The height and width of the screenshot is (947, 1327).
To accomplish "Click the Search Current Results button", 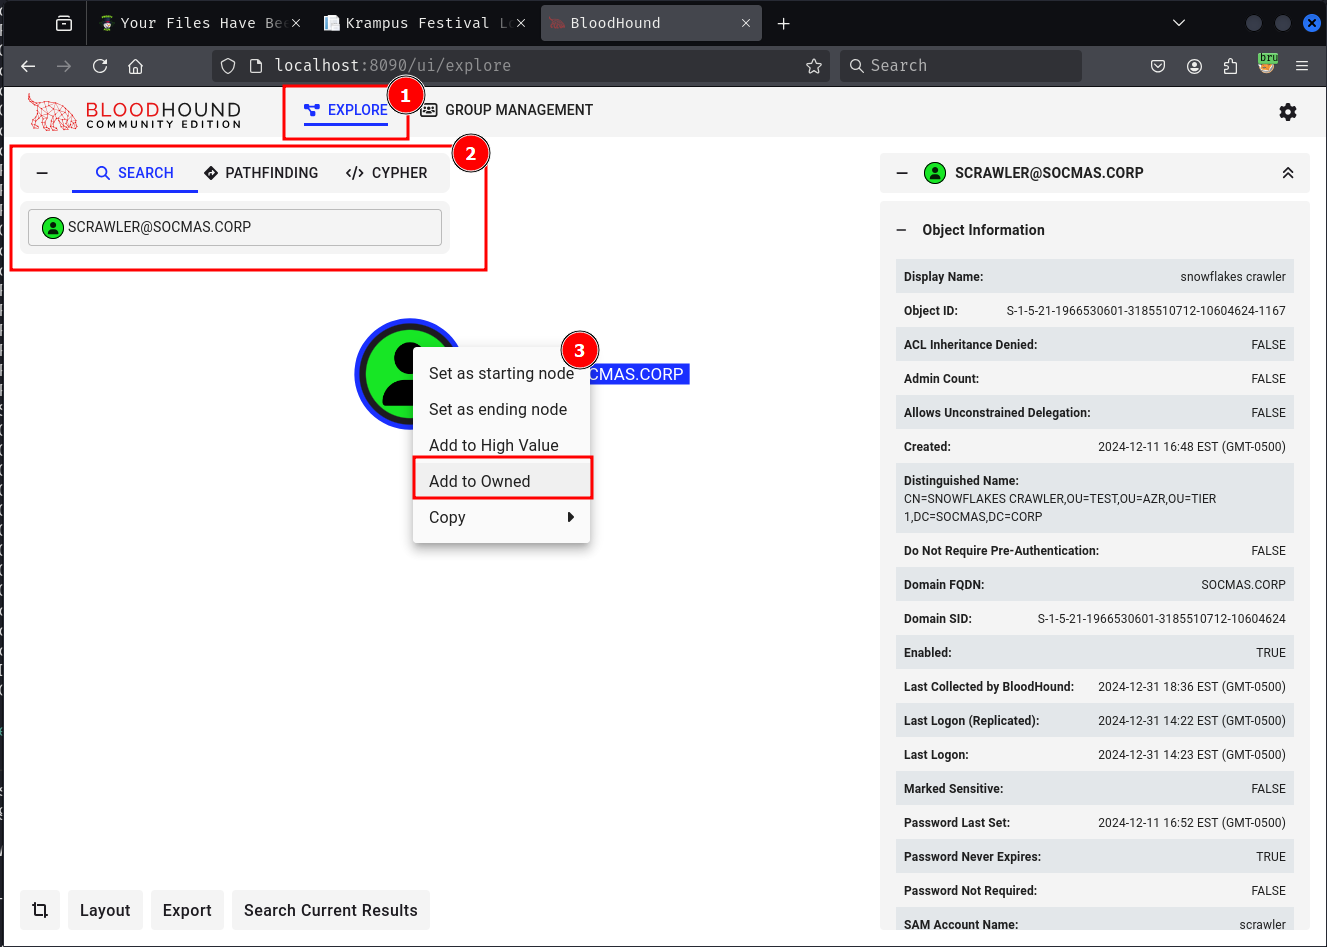I will (x=330, y=910).
